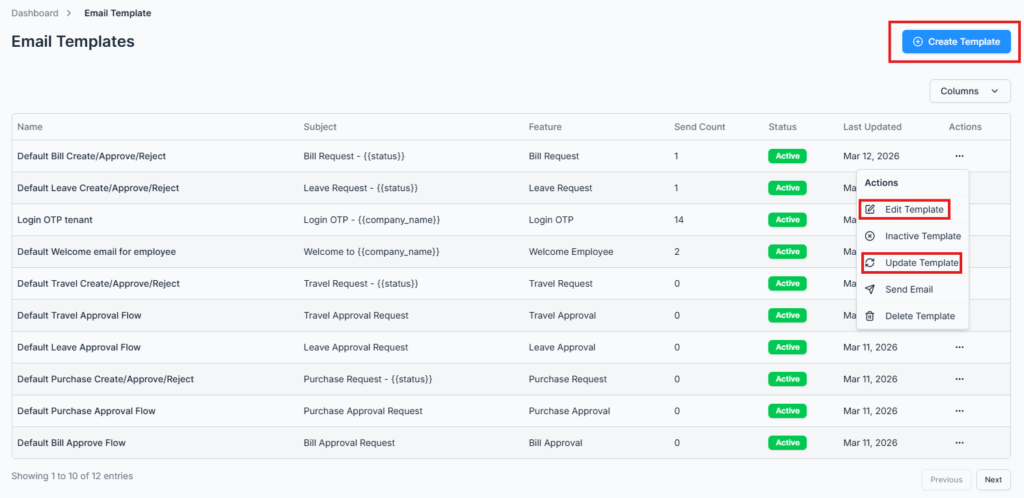Click Active status badge for Login OTP tenant
Screen dimensions: 1024x498
pyautogui.click(x=787, y=220)
